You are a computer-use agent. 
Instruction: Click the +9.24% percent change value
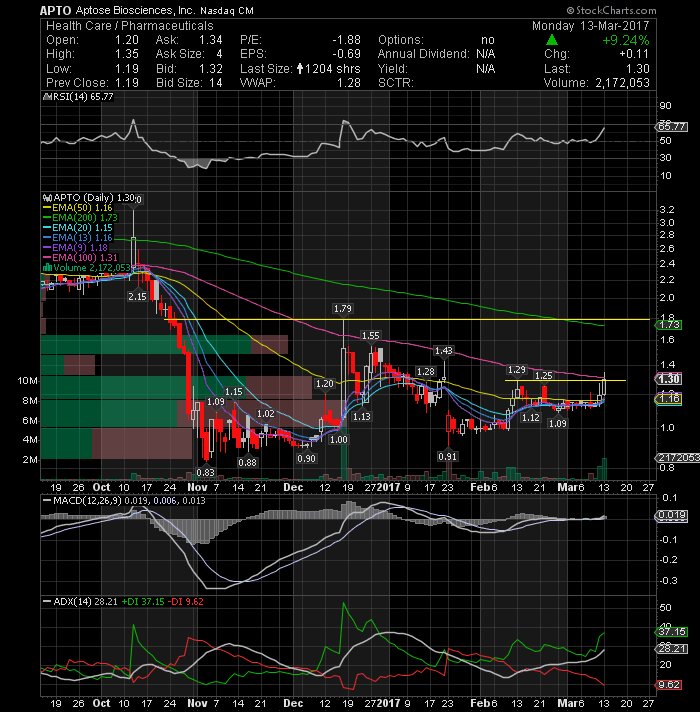626,40
